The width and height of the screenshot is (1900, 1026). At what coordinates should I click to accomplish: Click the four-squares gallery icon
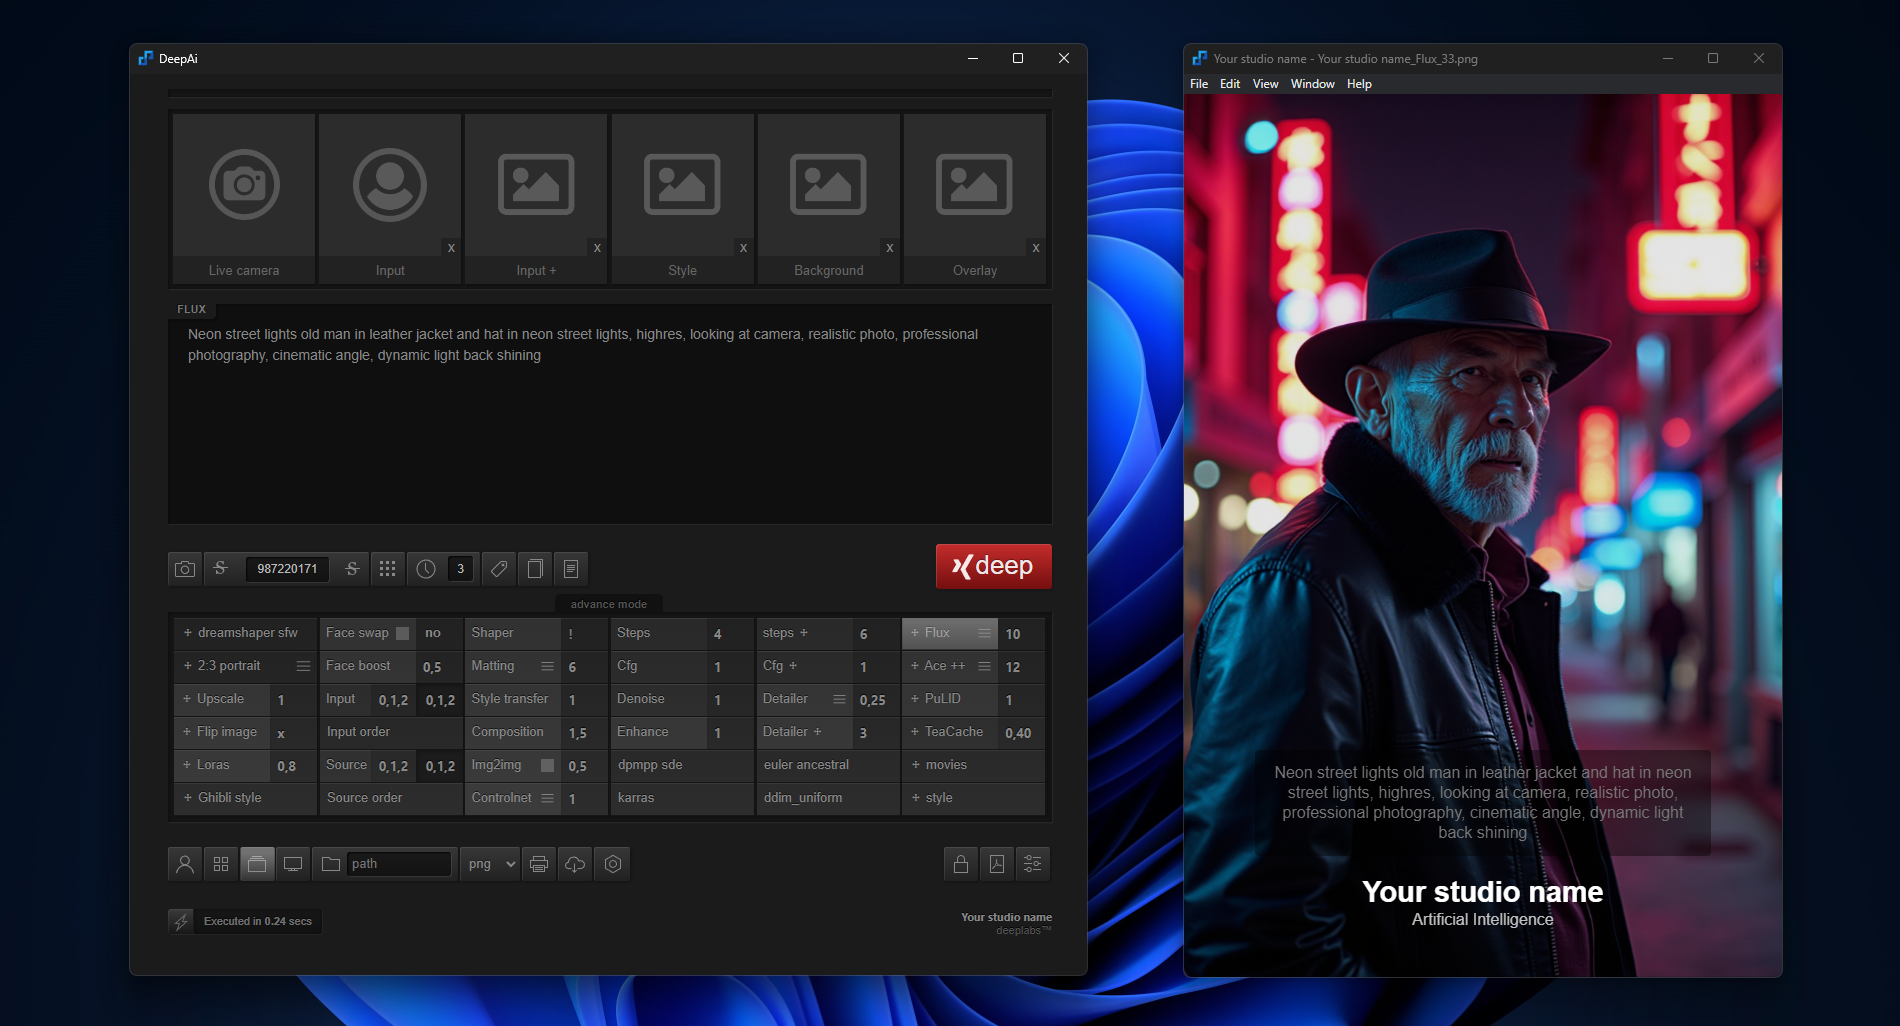tap(221, 864)
